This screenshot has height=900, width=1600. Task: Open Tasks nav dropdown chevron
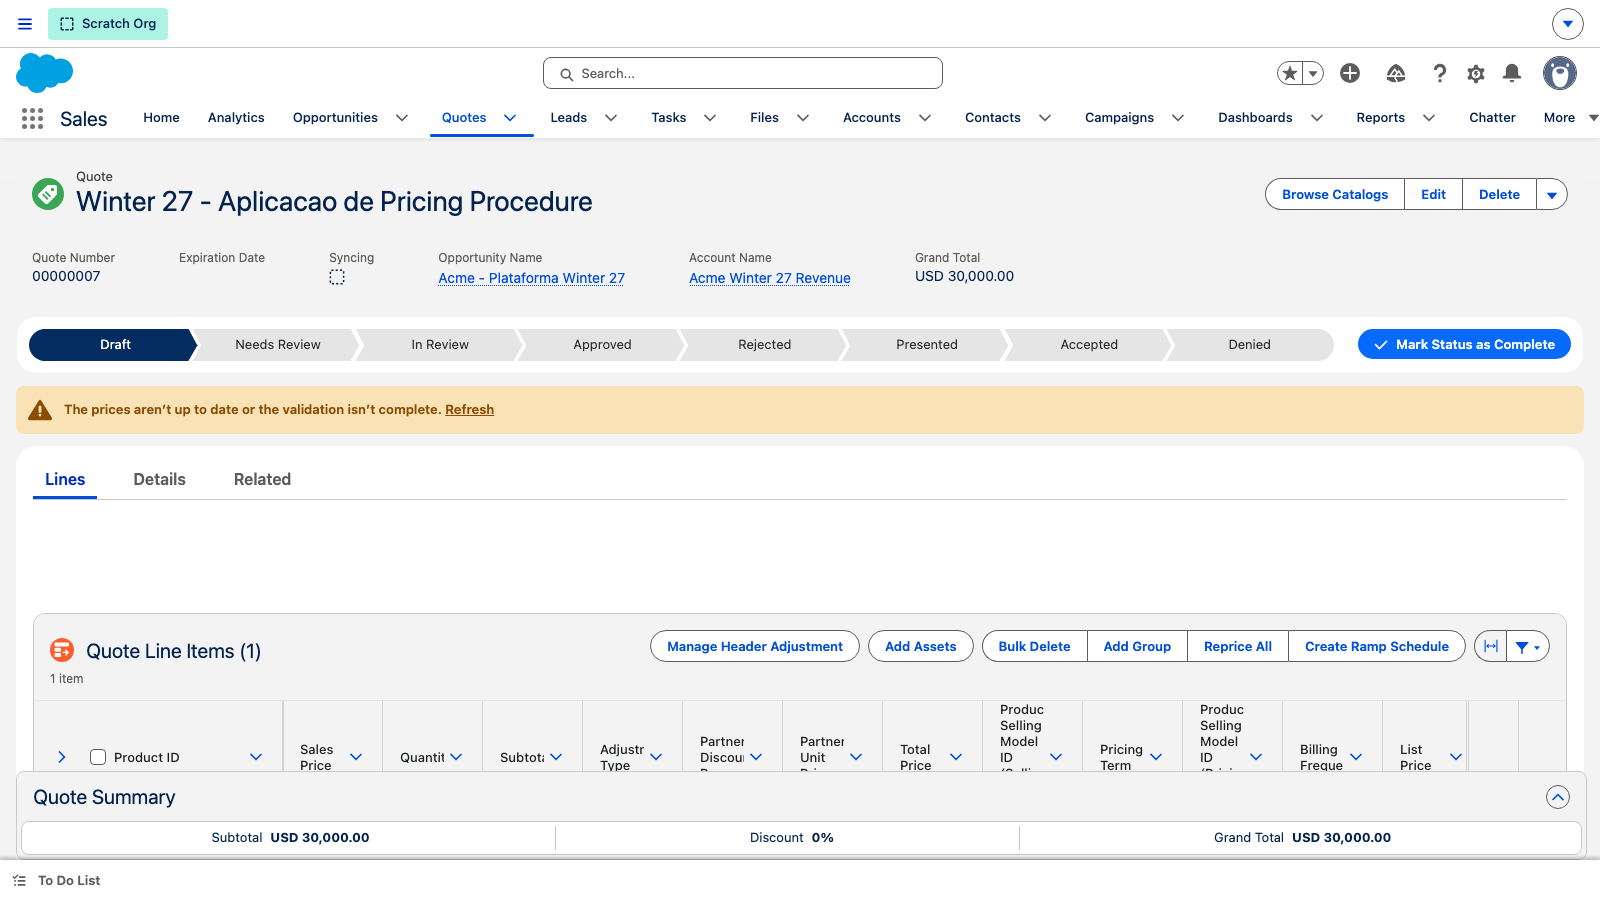click(x=710, y=118)
